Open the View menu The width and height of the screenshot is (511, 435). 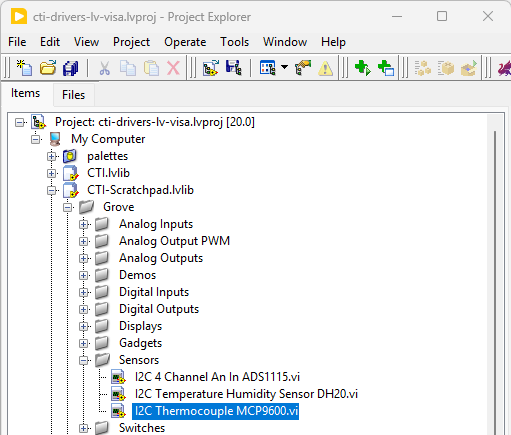point(86,42)
